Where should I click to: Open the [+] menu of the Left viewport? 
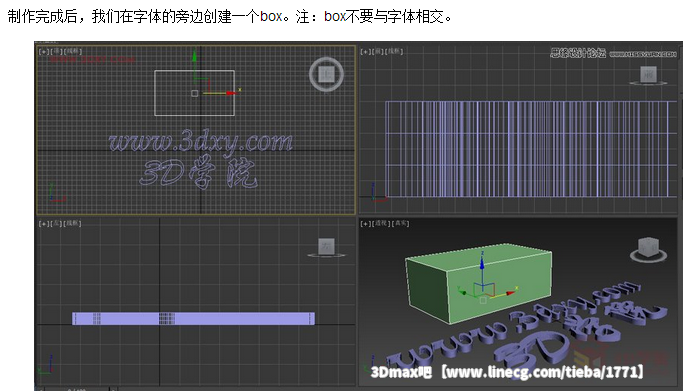point(44,223)
